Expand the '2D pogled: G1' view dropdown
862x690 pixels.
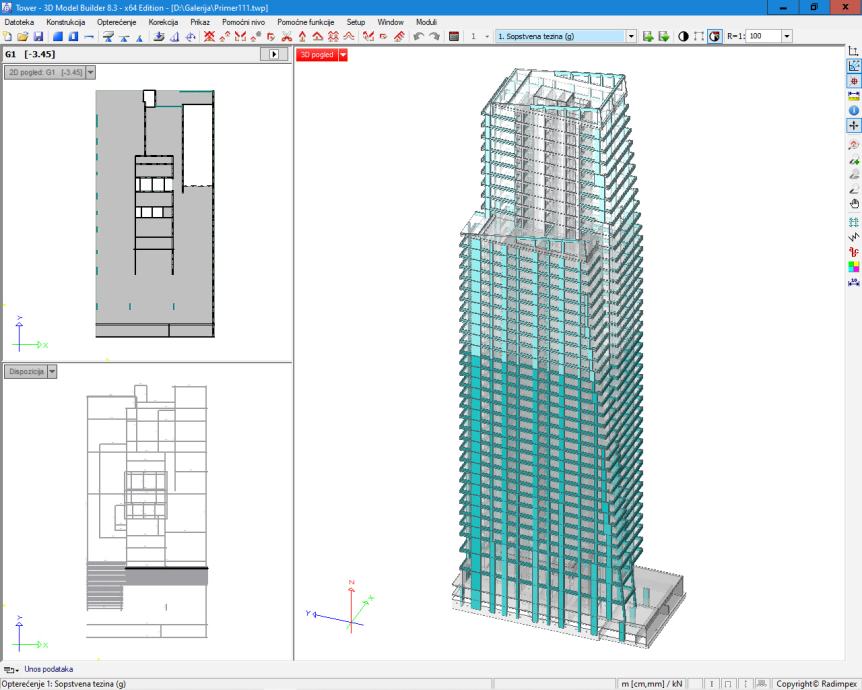[91, 72]
